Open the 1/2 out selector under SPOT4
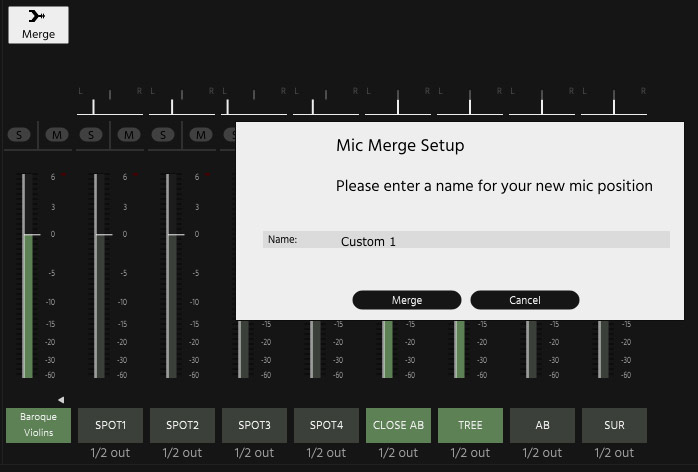This screenshot has height=472, width=698. coord(326,453)
